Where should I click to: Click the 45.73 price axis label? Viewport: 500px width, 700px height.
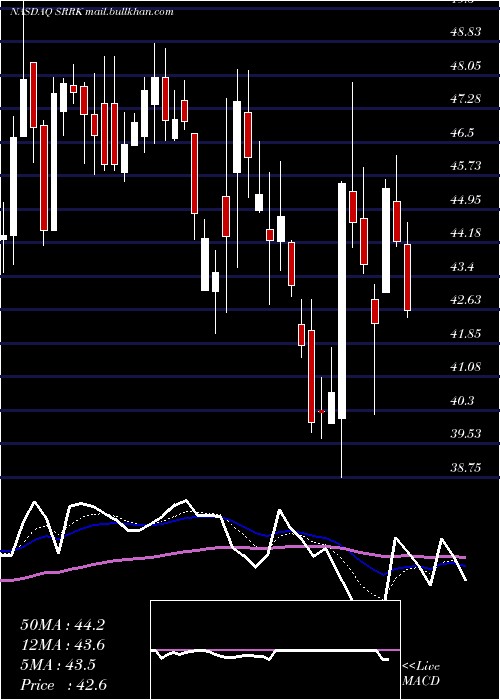click(466, 166)
